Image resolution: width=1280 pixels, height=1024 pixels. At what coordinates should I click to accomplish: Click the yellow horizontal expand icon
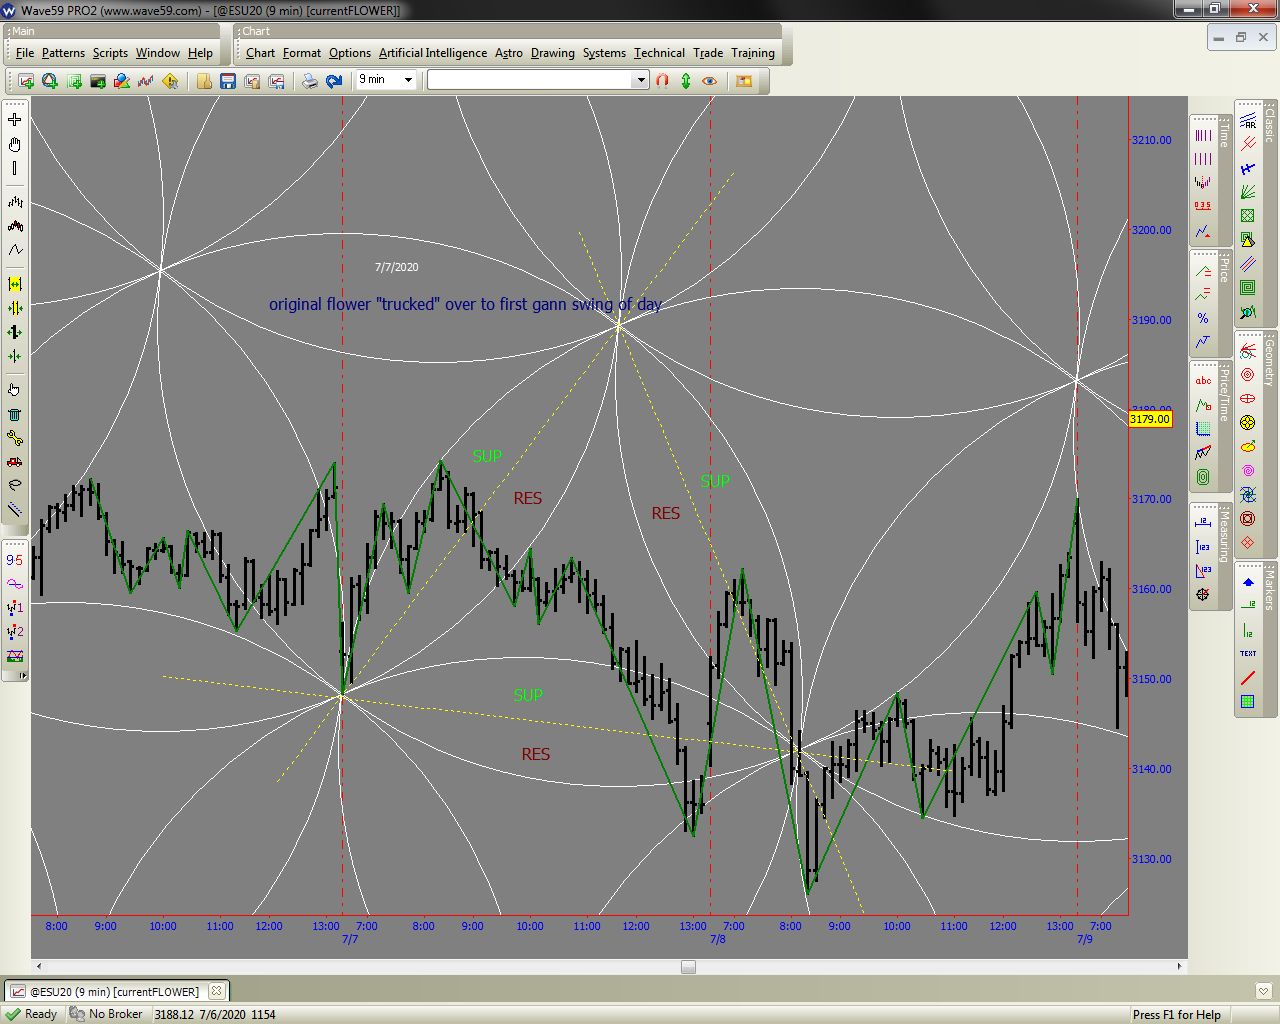tap(15, 285)
